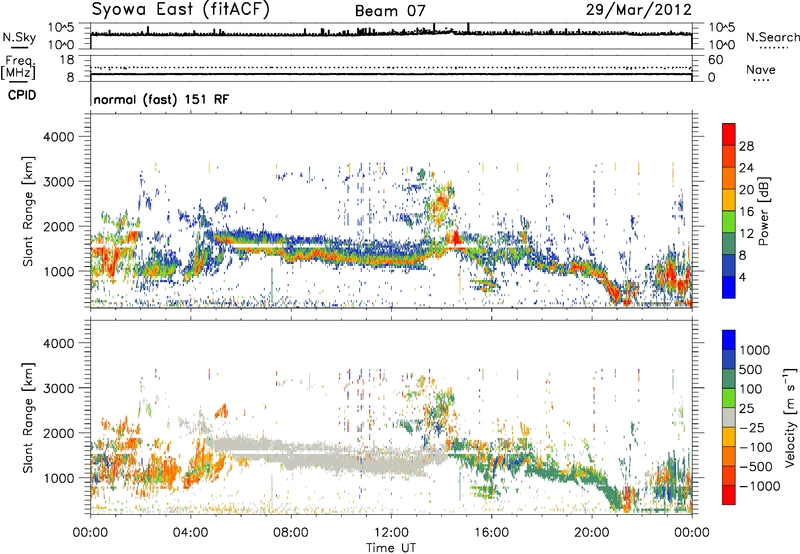Click the '20:00' time axis tick label

pyautogui.click(x=592, y=533)
